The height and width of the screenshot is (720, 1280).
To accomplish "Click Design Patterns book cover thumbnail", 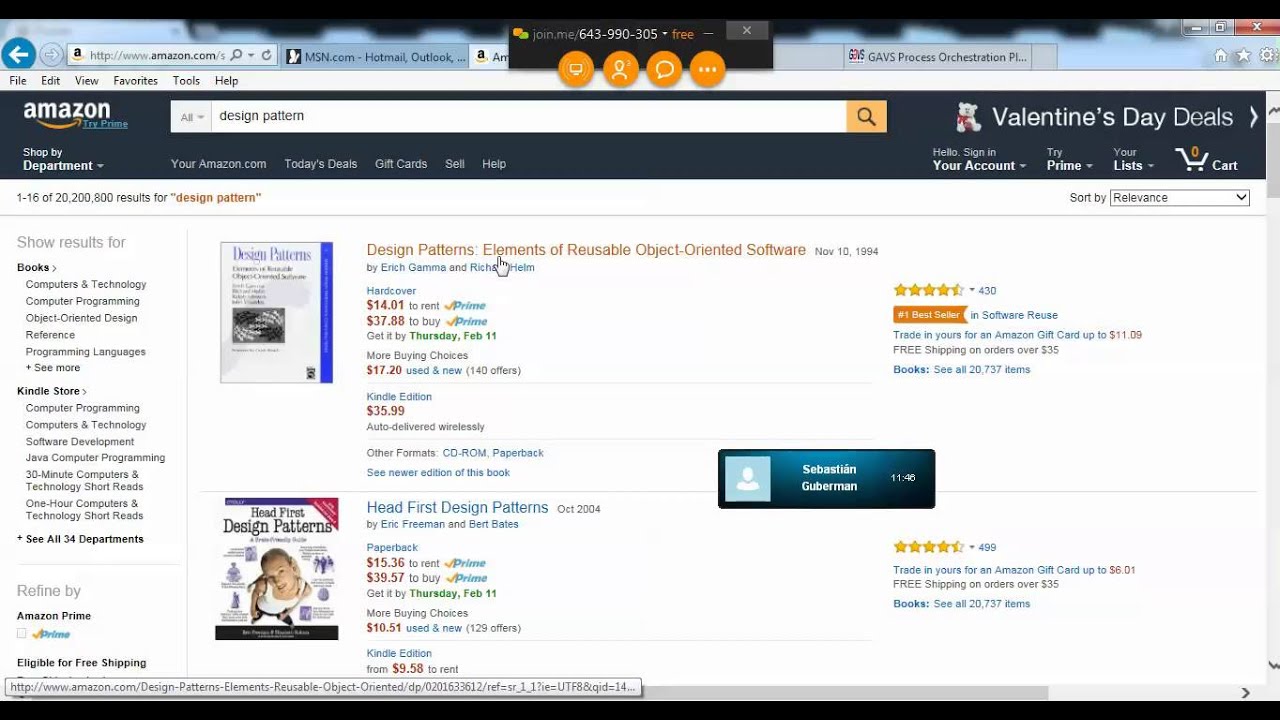I will point(277,312).
